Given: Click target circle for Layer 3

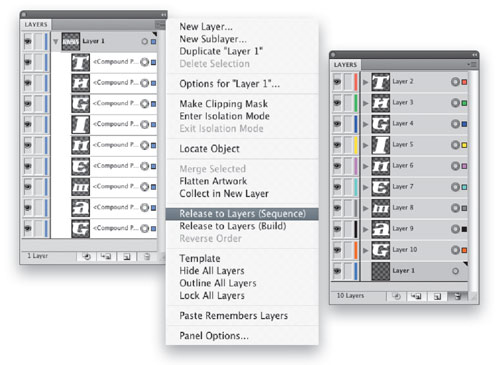Looking at the screenshot, I should tap(455, 103).
